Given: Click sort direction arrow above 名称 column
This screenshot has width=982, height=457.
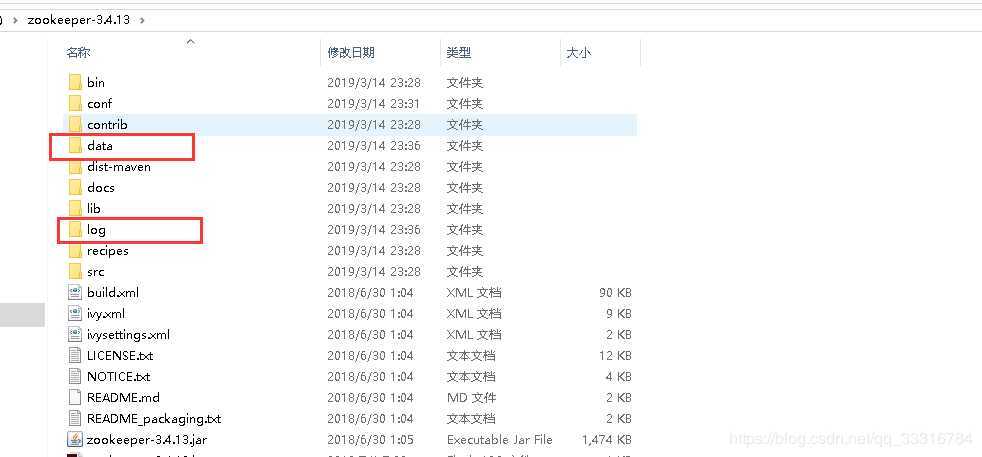Looking at the screenshot, I should (x=191, y=42).
